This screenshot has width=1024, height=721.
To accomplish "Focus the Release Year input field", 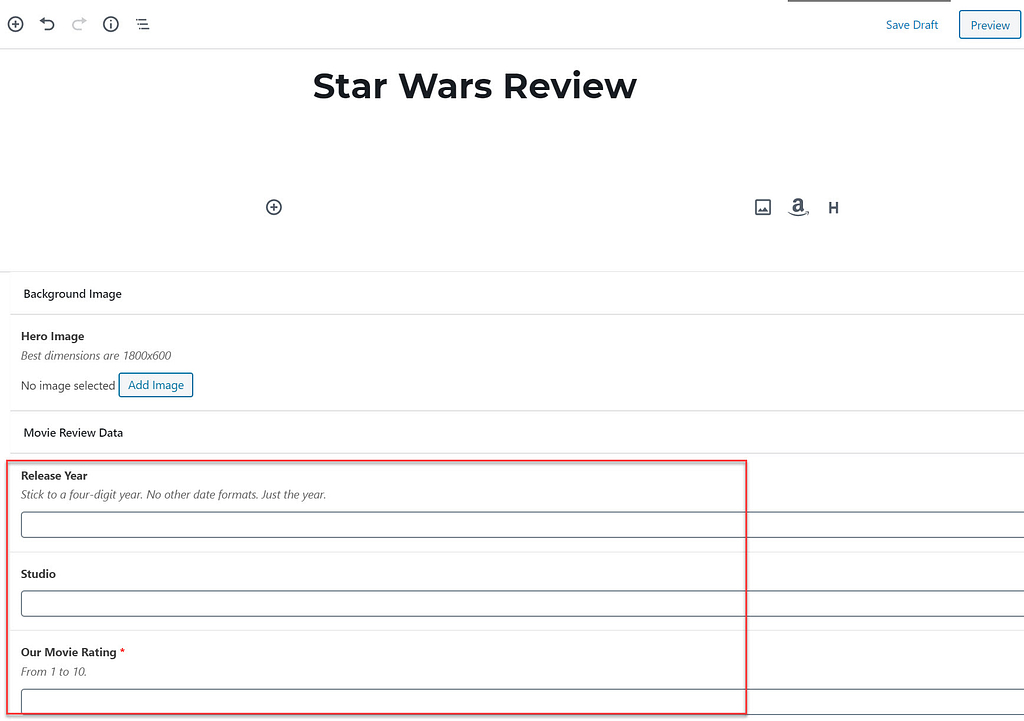I will (x=522, y=525).
